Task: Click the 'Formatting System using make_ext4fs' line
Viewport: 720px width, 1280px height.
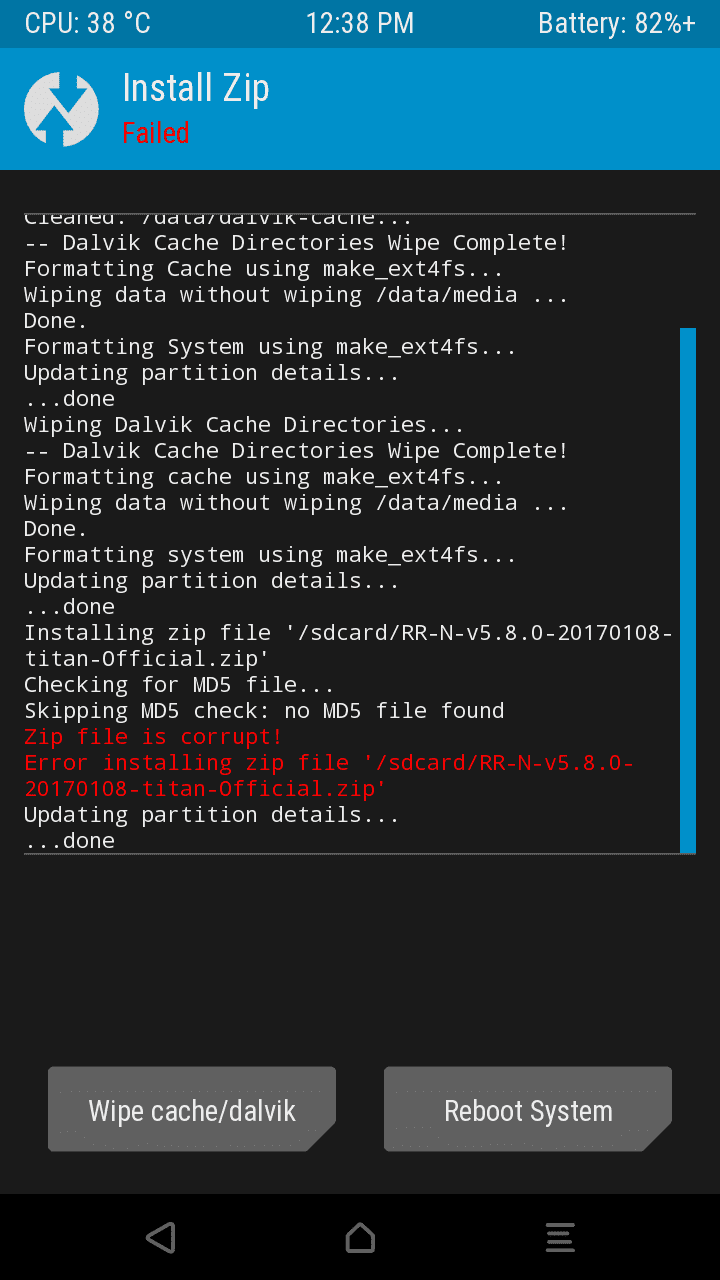Action: click(270, 347)
